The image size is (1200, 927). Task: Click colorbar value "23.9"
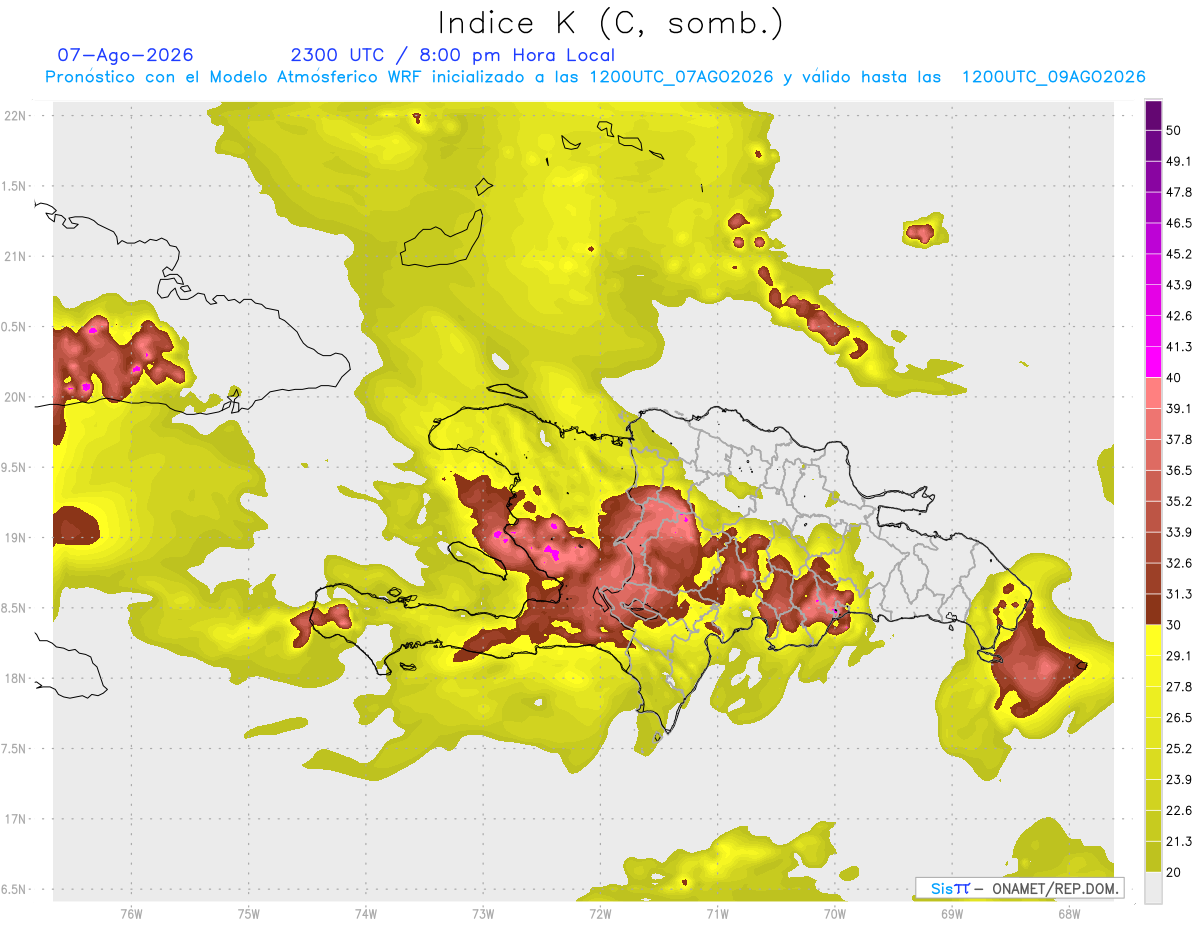click(1179, 780)
